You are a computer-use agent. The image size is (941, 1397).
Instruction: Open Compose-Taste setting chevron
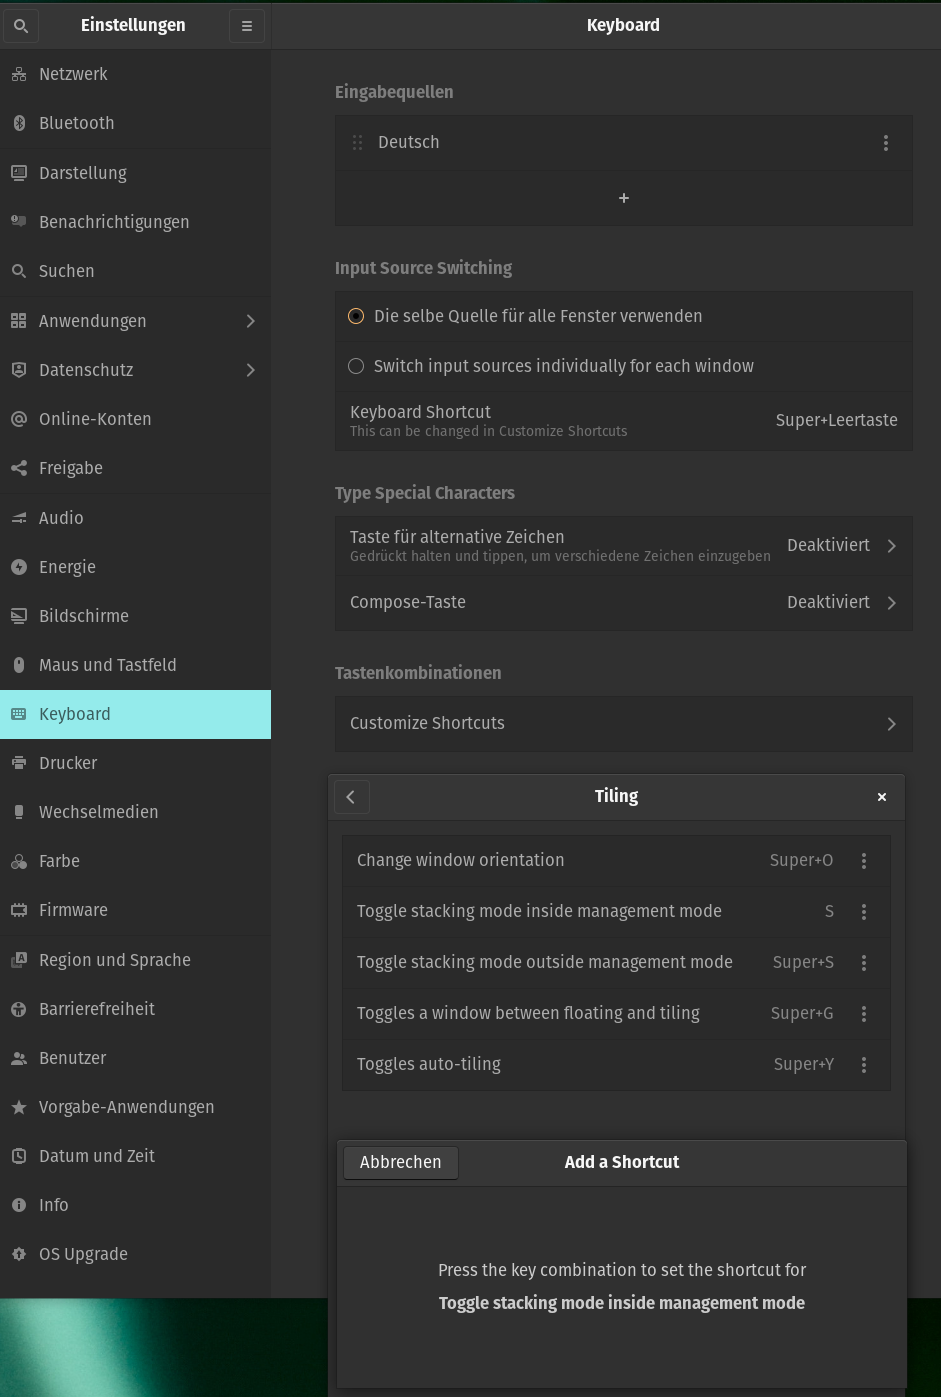pyautogui.click(x=891, y=603)
